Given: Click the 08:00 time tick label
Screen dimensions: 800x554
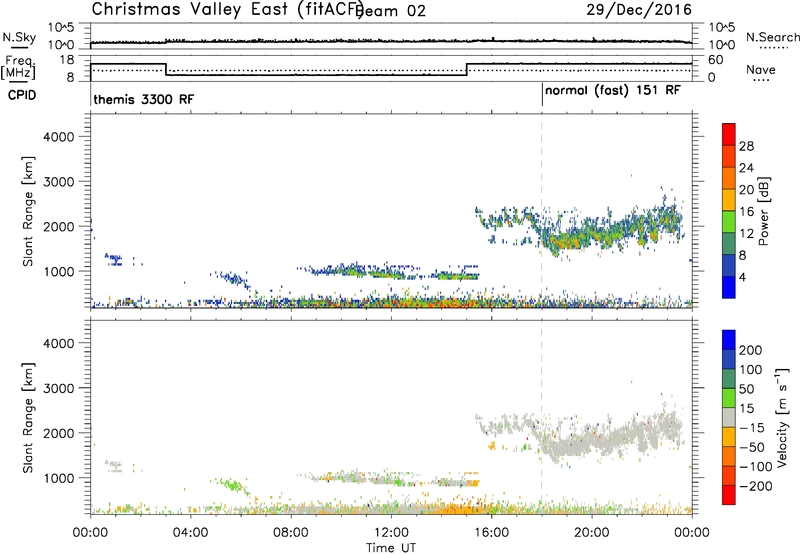Looking at the screenshot, I should tap(291, 533).
